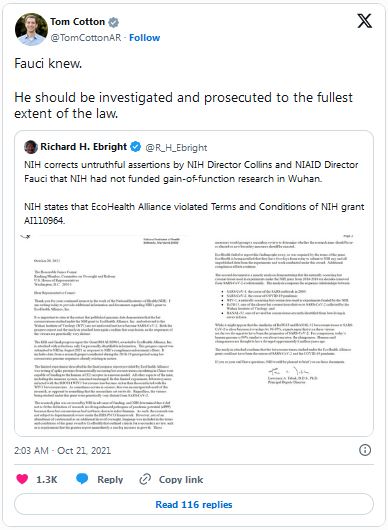Like the tweet with heart icon
The image size is (388, 530).
[22, 479]
